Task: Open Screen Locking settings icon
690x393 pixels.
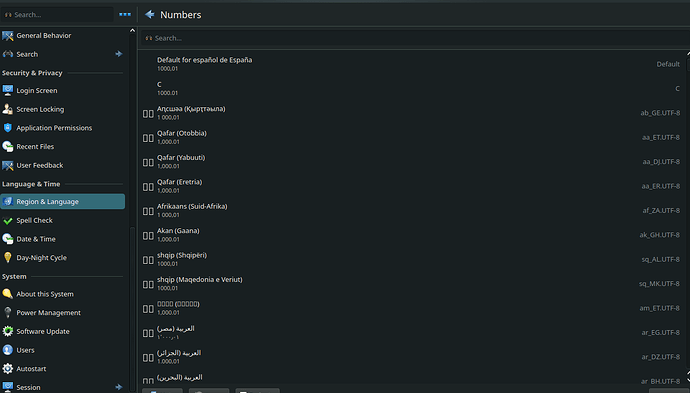Action: 7,109
